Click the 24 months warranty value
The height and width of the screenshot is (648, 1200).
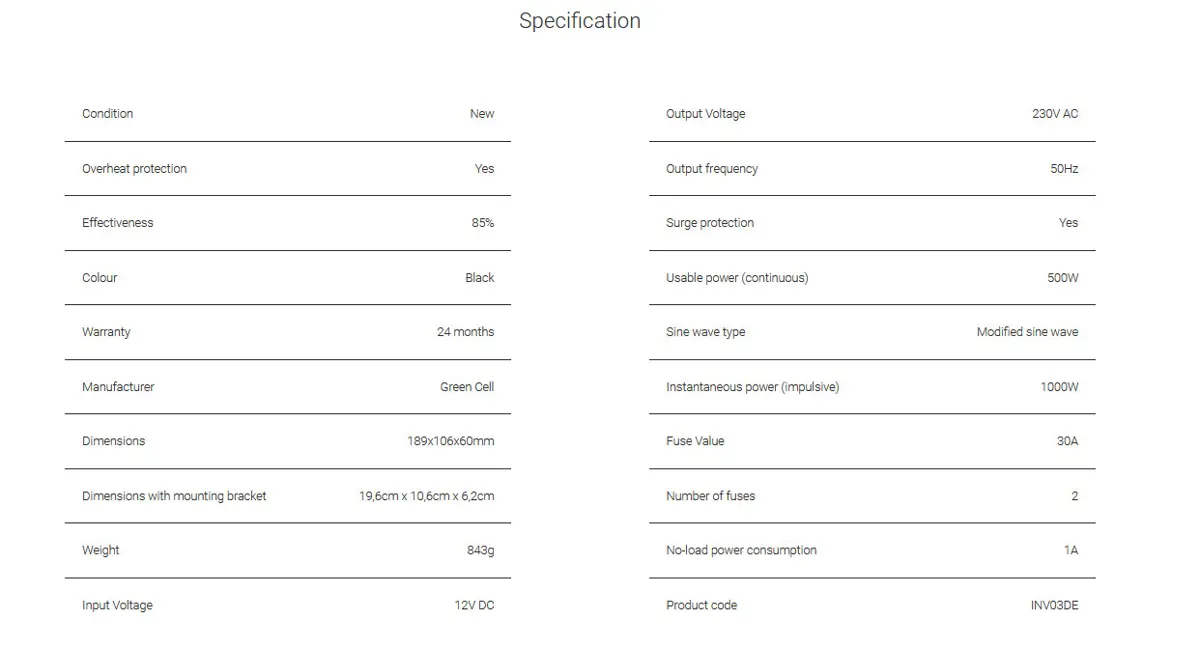coord(465,332)
